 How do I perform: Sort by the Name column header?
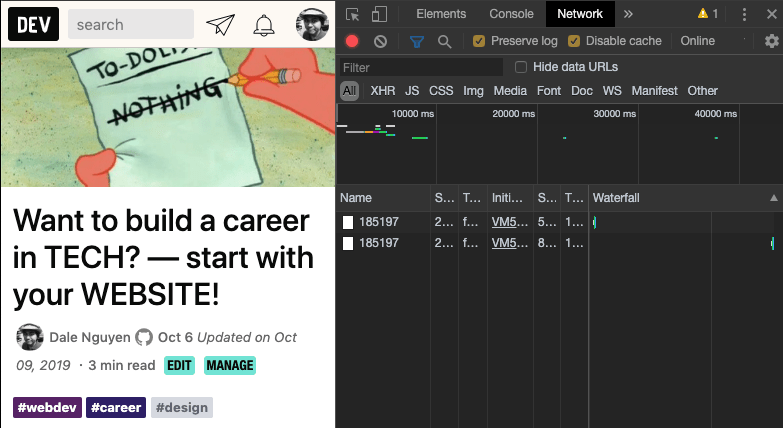(x=384, y=198)
